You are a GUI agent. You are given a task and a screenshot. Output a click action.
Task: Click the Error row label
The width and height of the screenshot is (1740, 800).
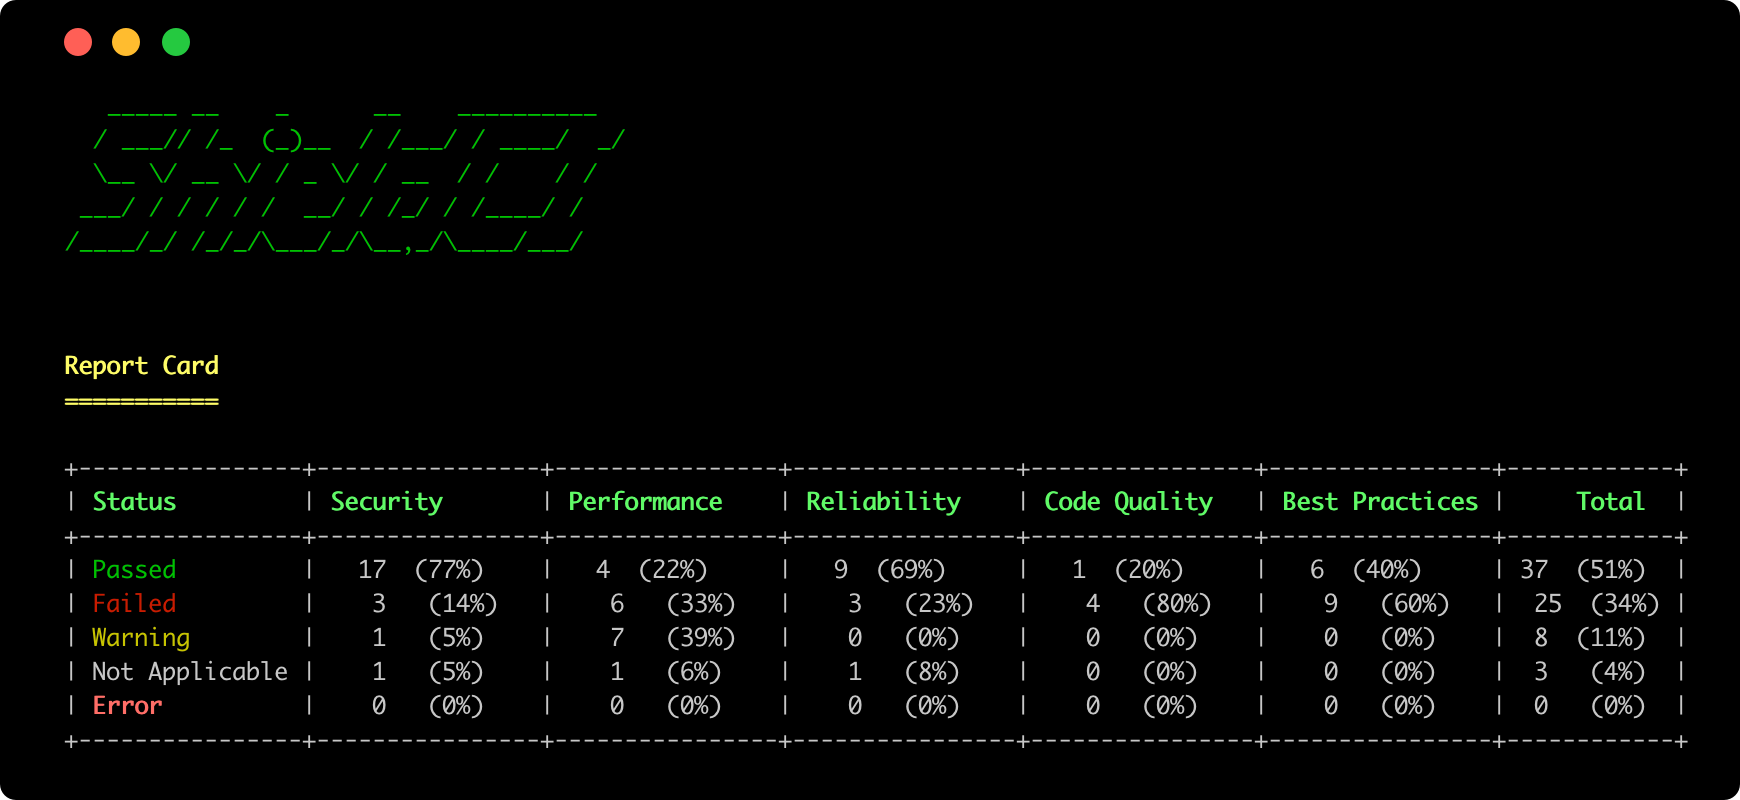(127, 706)
